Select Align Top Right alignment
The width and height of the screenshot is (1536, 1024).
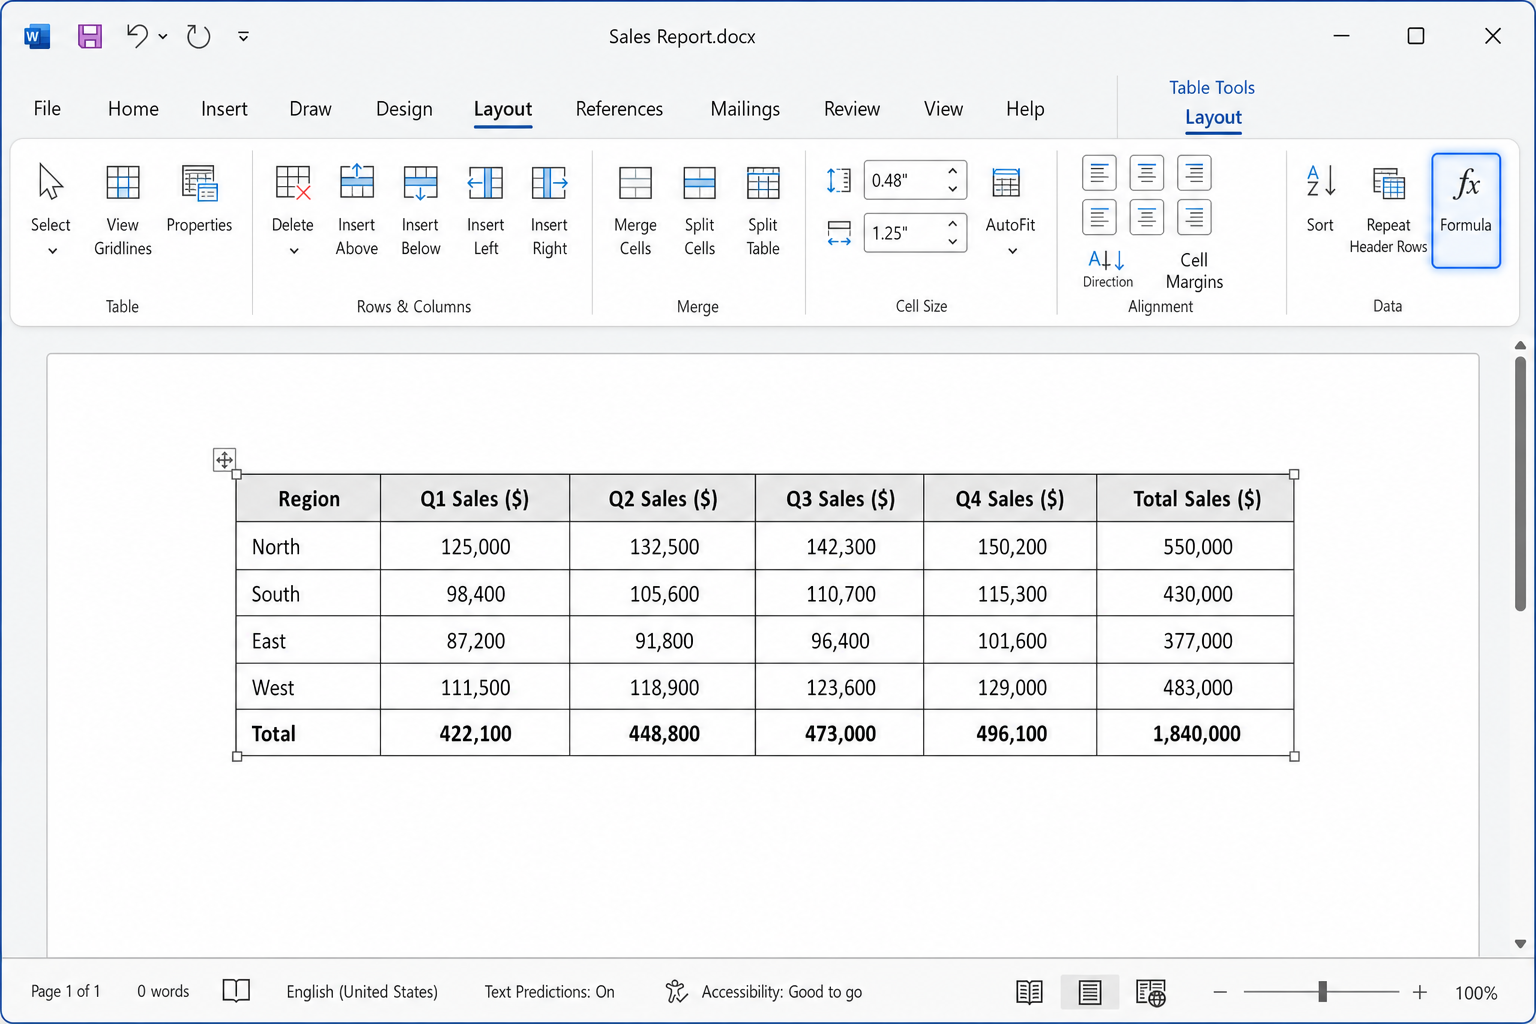tap(1194, 173)
